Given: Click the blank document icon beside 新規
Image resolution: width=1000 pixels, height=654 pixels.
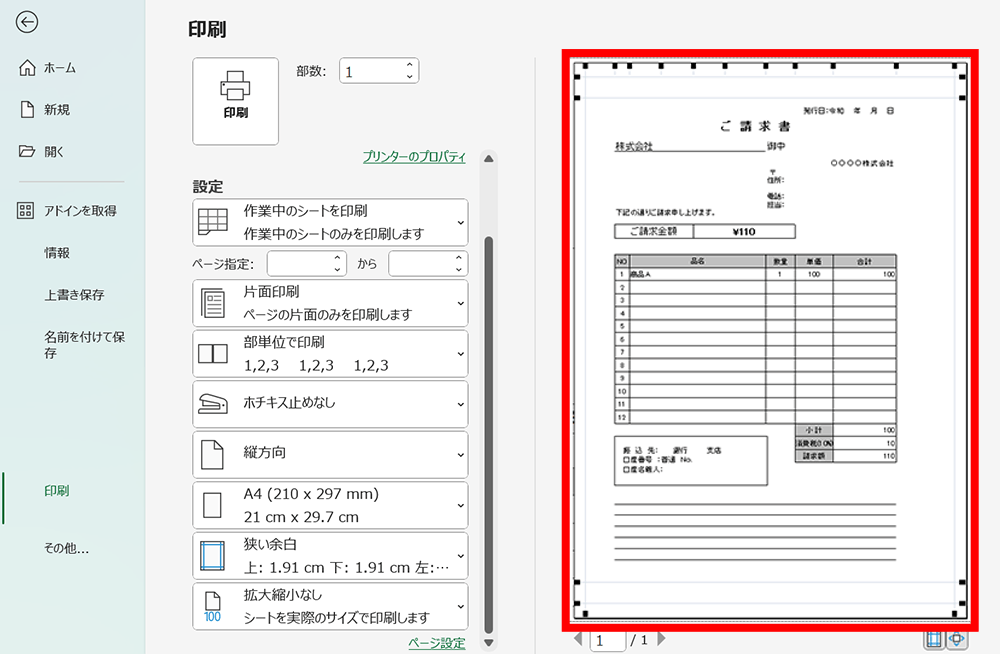Looking at the screenshot, I should [x=27, y=109].
